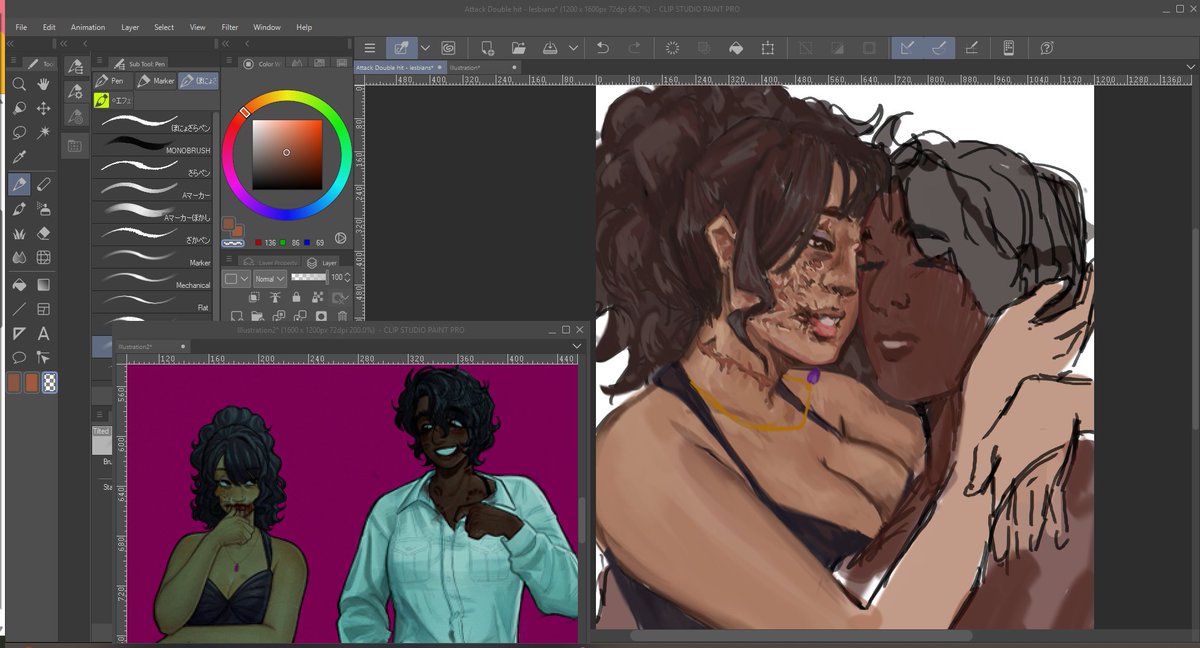
Task: Select the Mechanical brush preset
Action: click(x=153, y=279)
